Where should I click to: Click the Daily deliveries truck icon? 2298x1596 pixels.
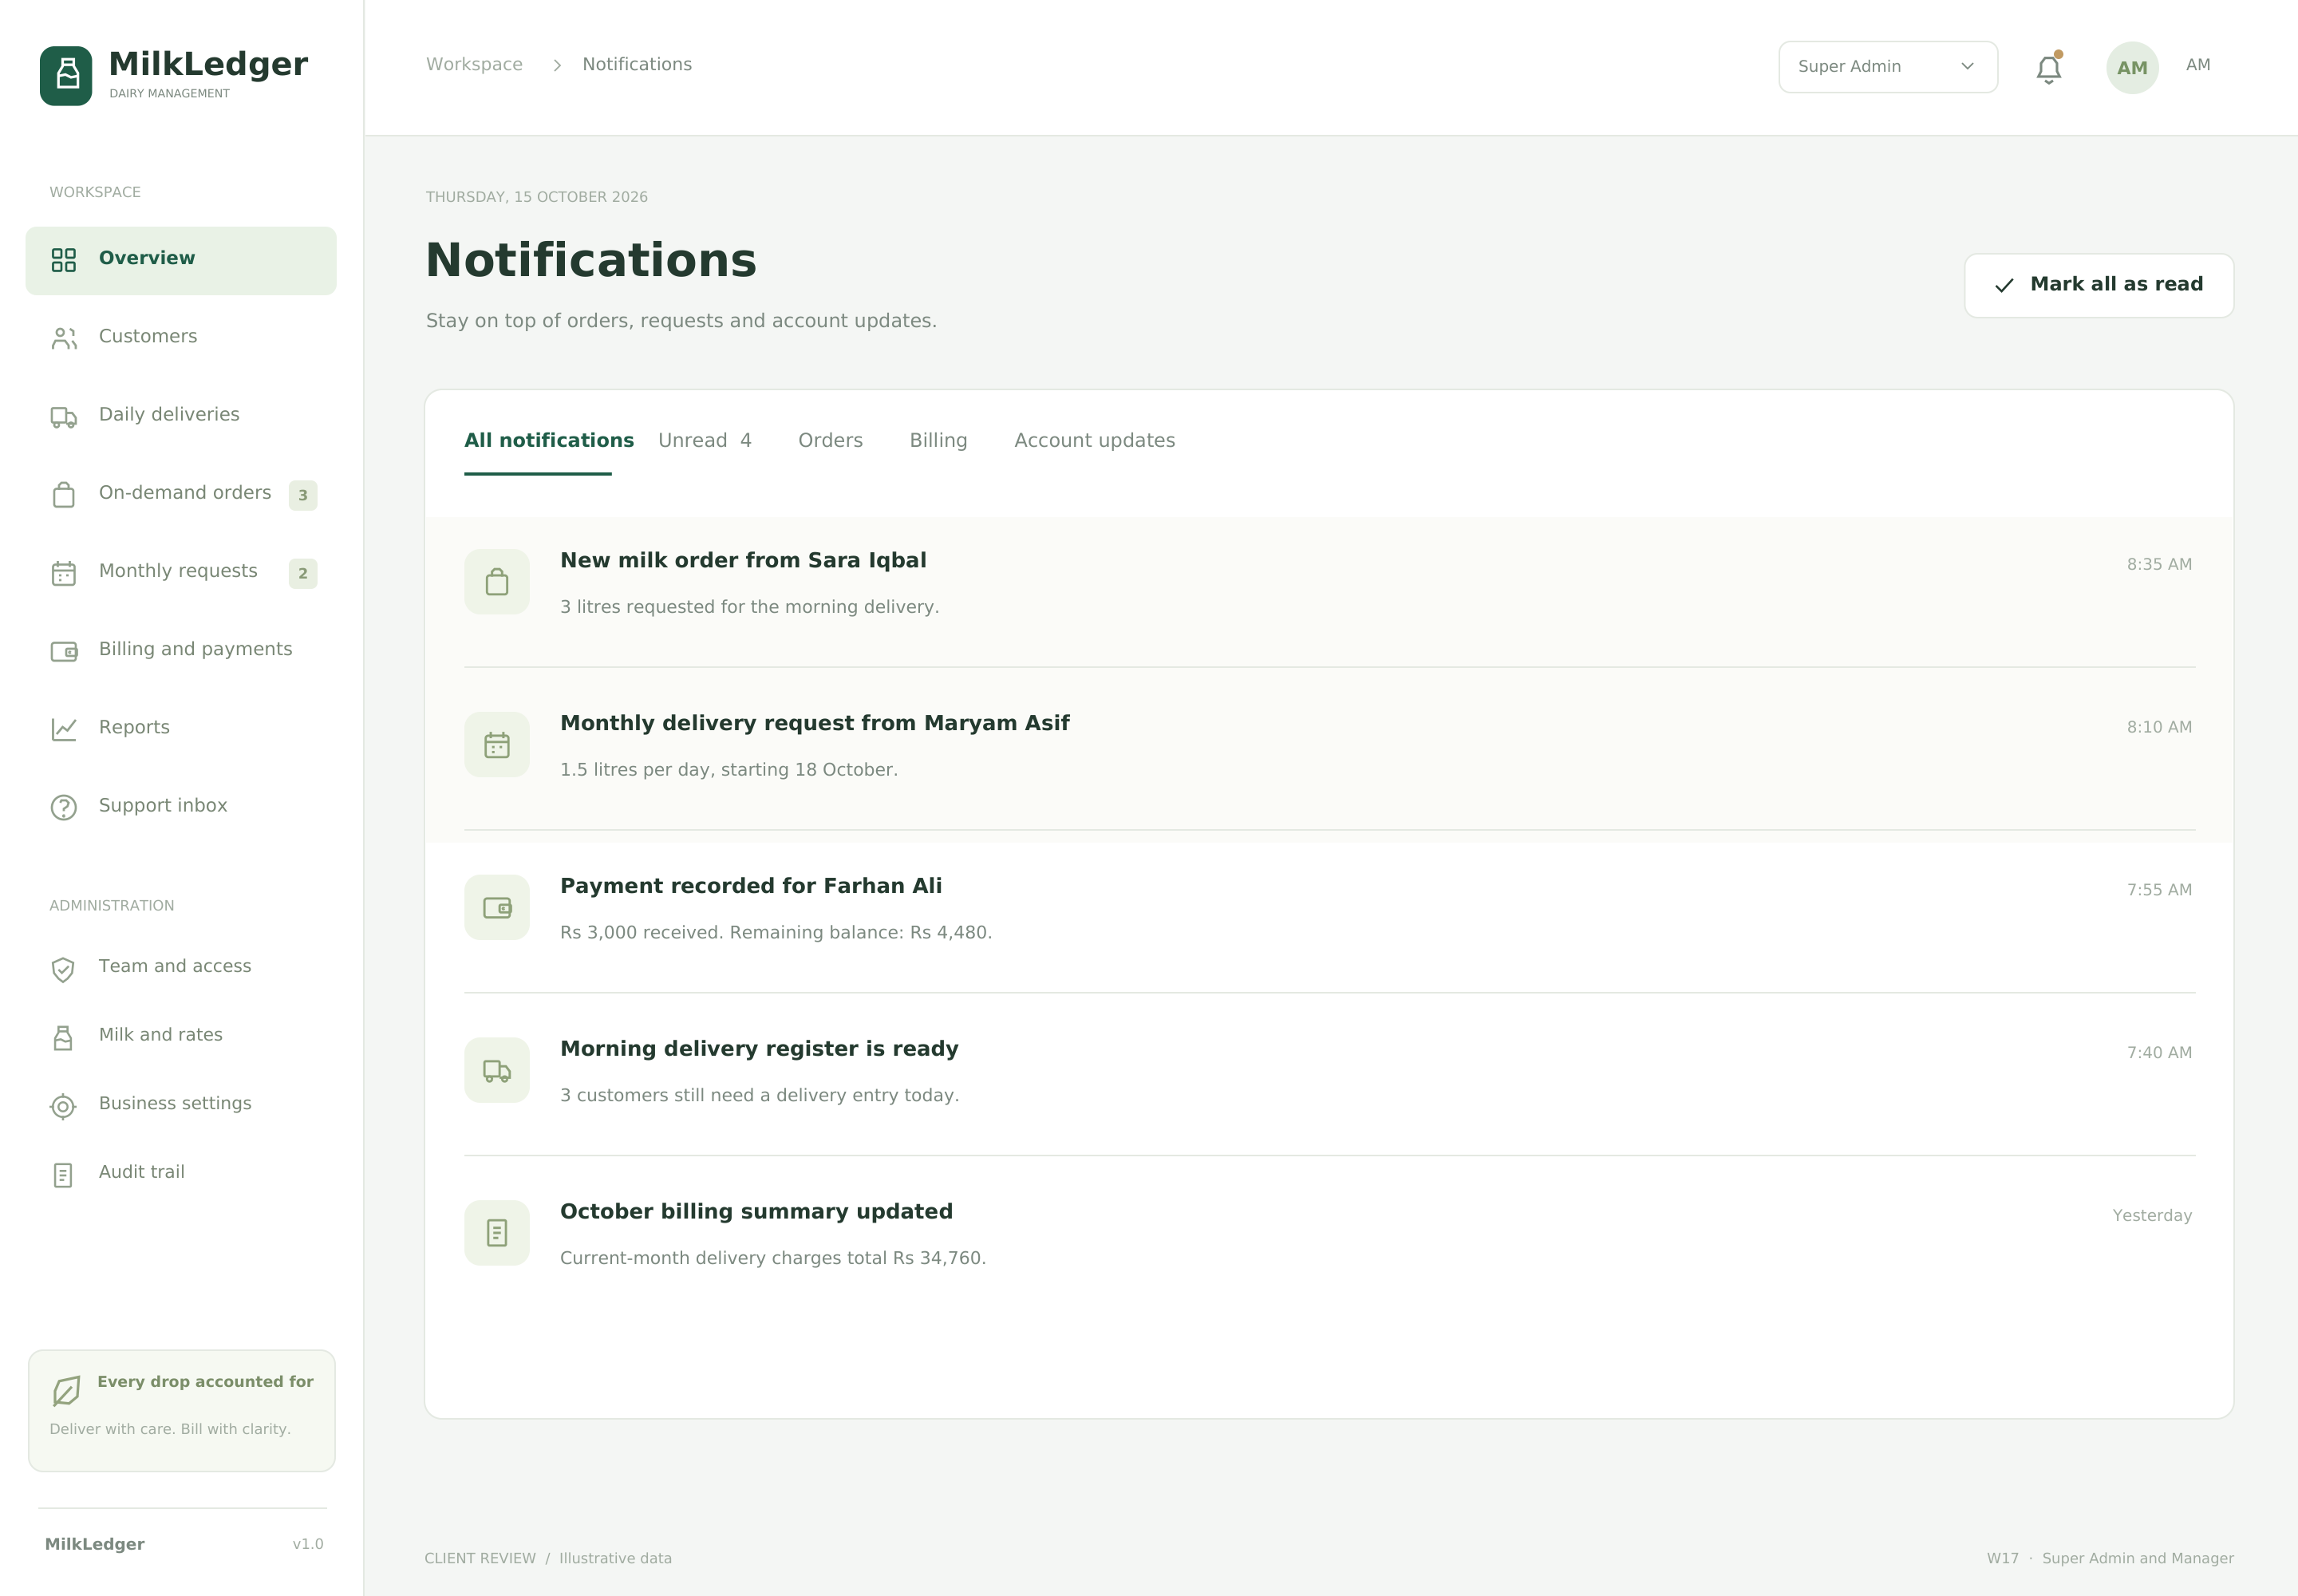[64, 417]
